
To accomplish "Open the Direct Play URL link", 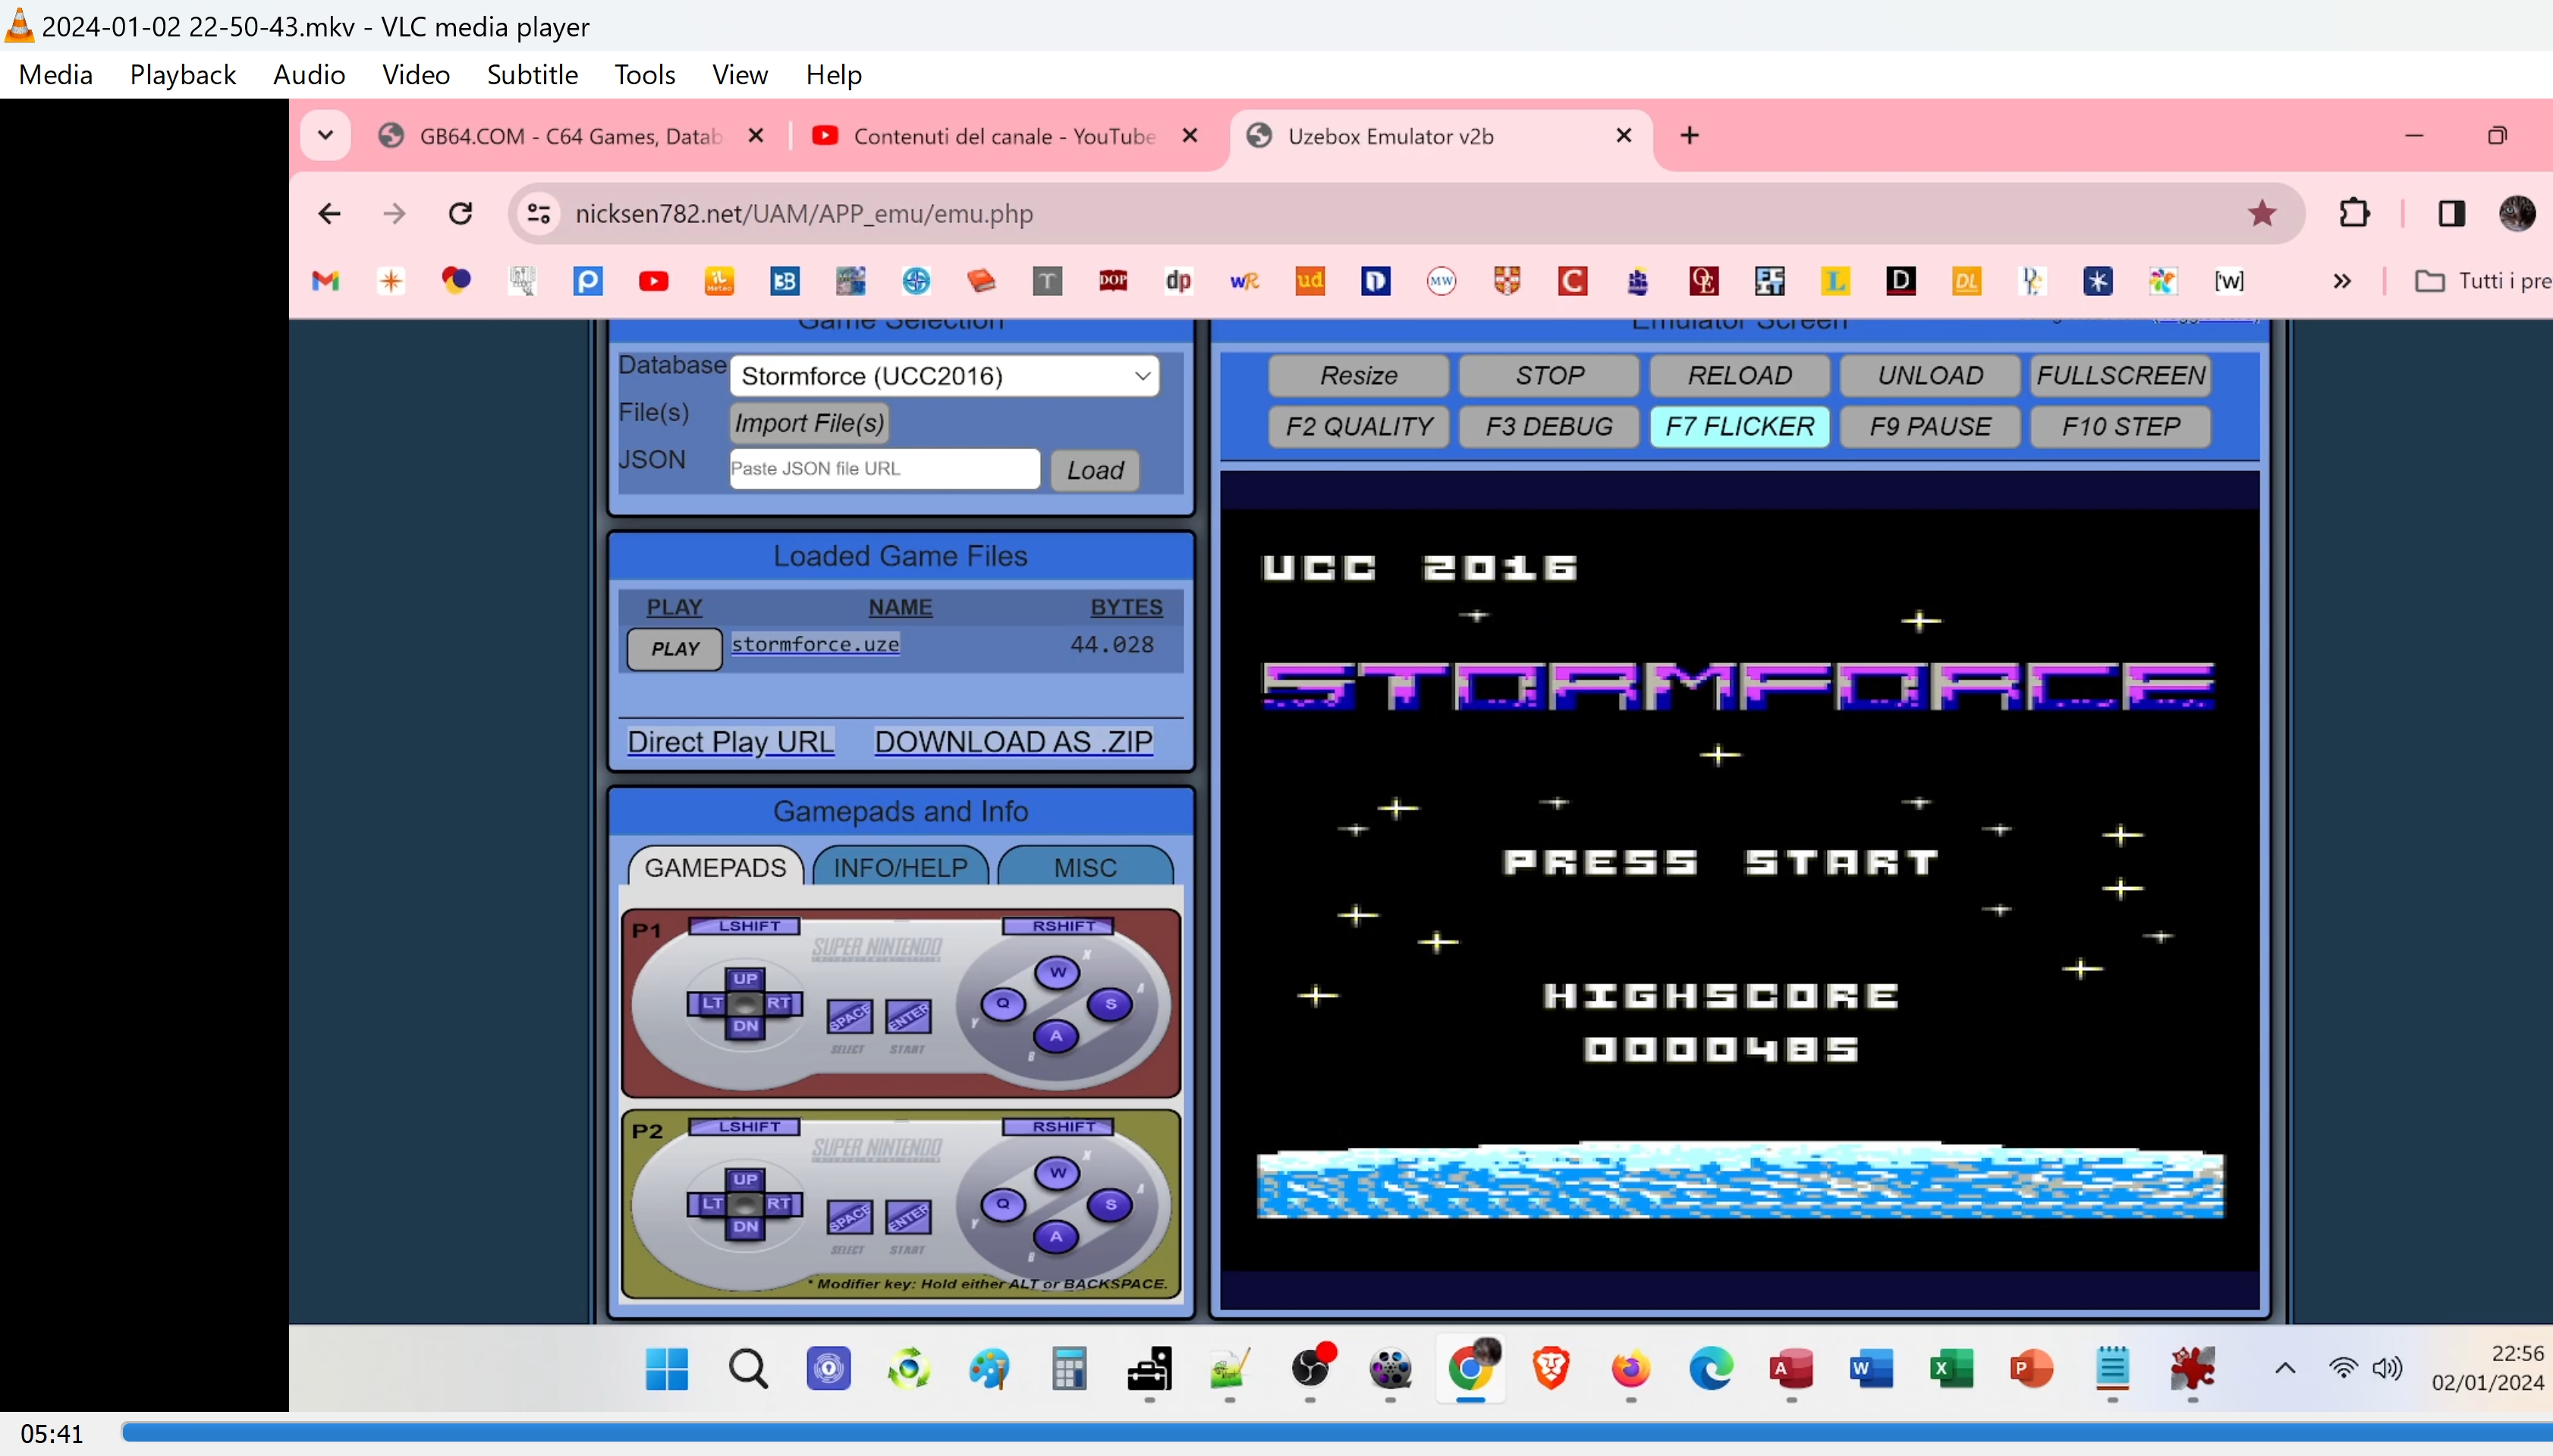I will coord(730,742).
